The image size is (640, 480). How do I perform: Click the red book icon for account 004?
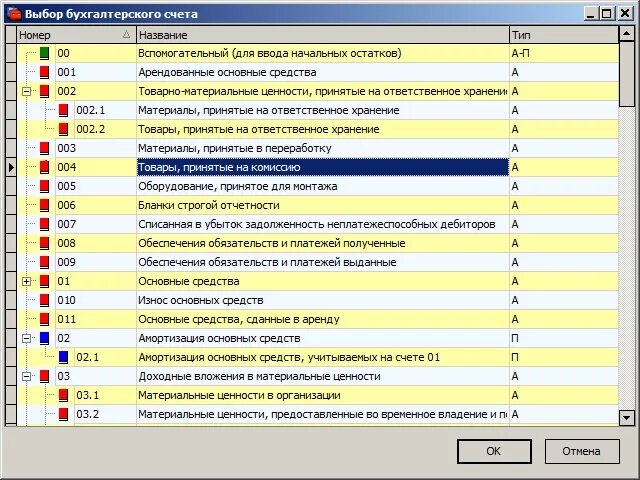pyautogui.click(x=44, y=167)
